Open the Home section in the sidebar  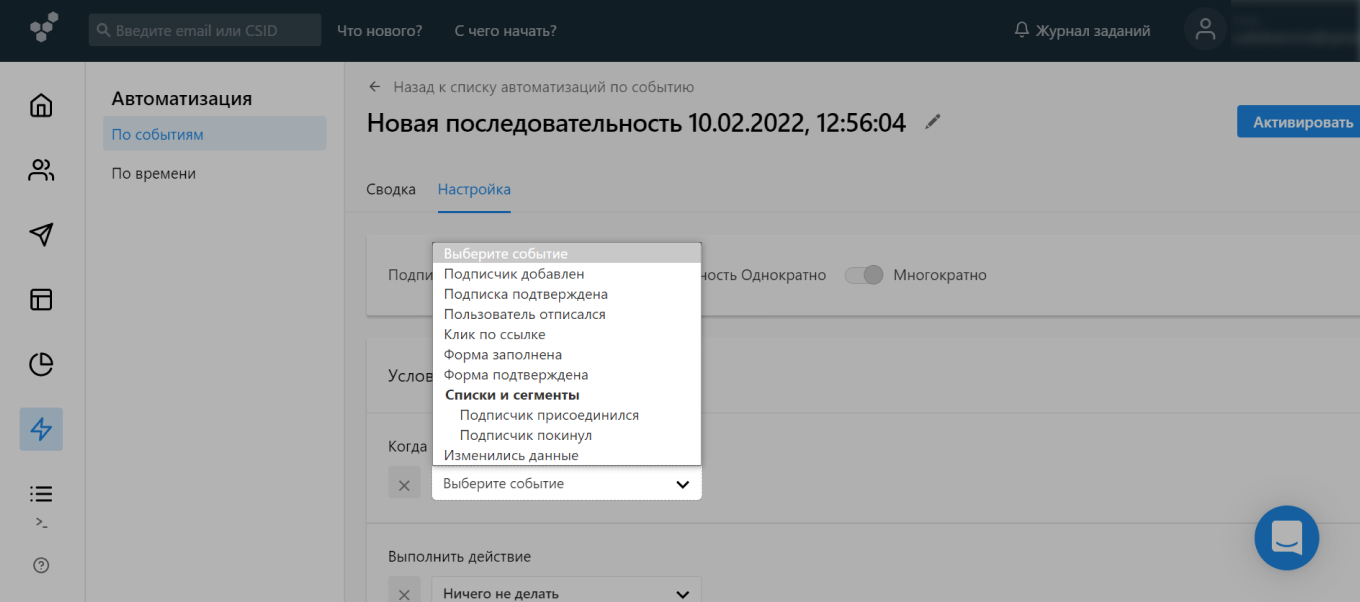point(40,104)
